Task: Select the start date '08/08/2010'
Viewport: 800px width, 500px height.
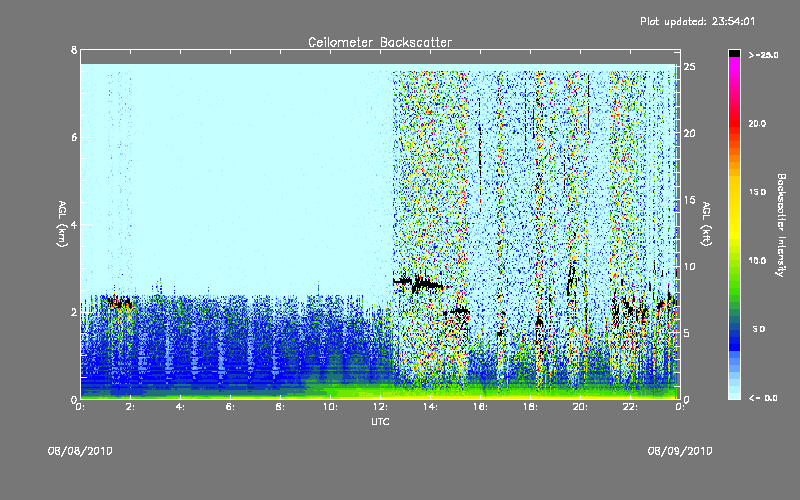Action: click(x=80, y=451)
